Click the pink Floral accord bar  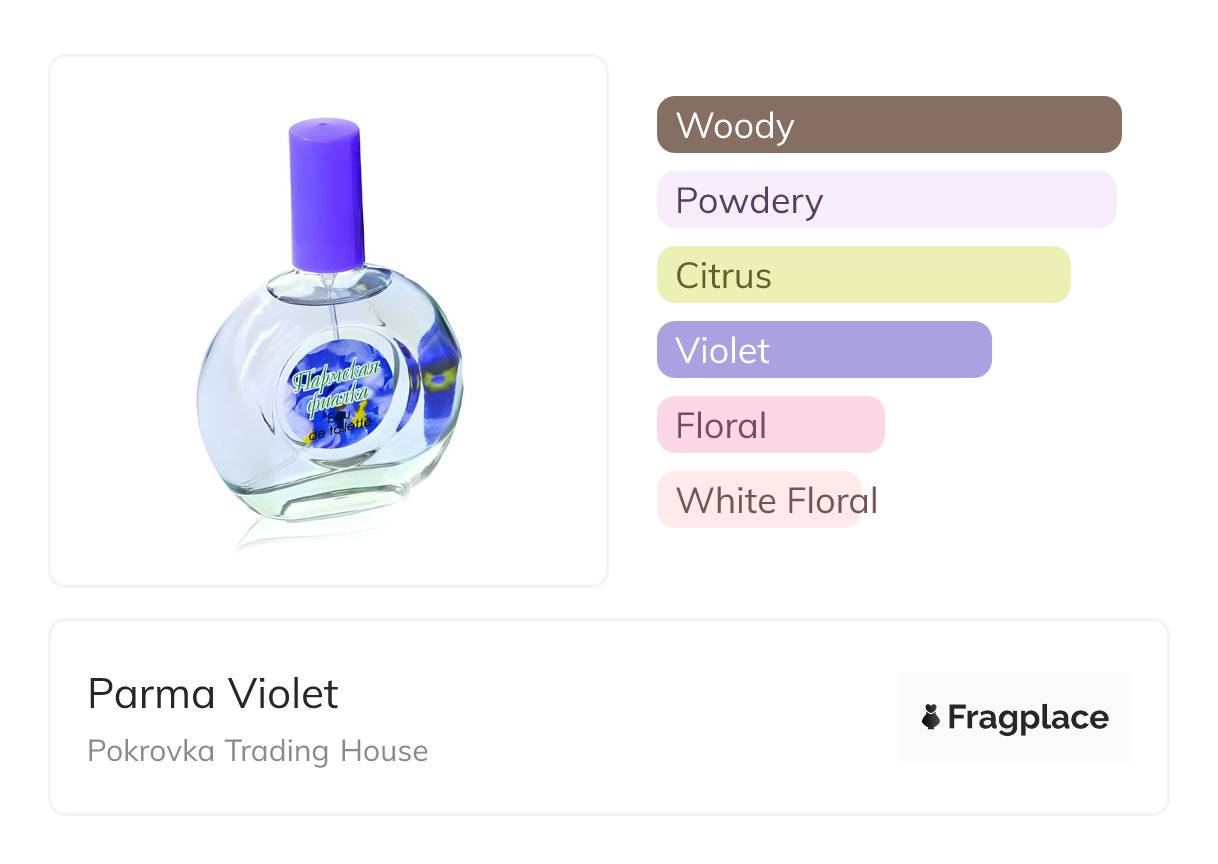pyautogui.click(x=770, y=425)
